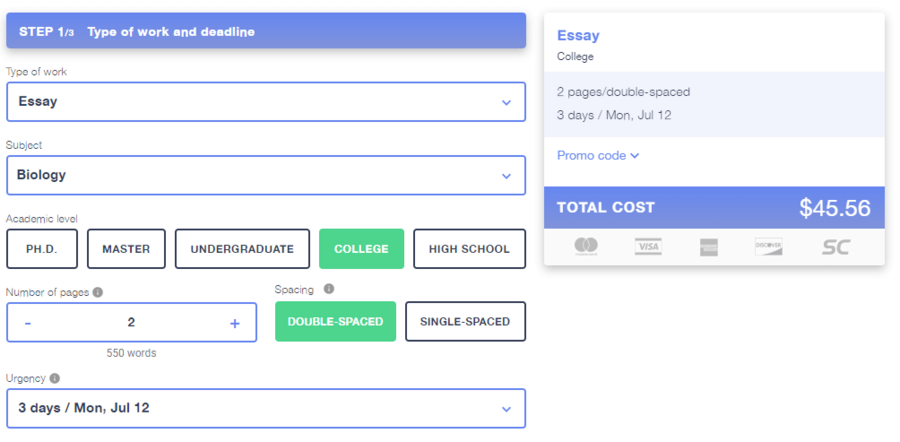900x442 pixels.
Task: Click the Spacing info icon
Action: tap(329, 290)
